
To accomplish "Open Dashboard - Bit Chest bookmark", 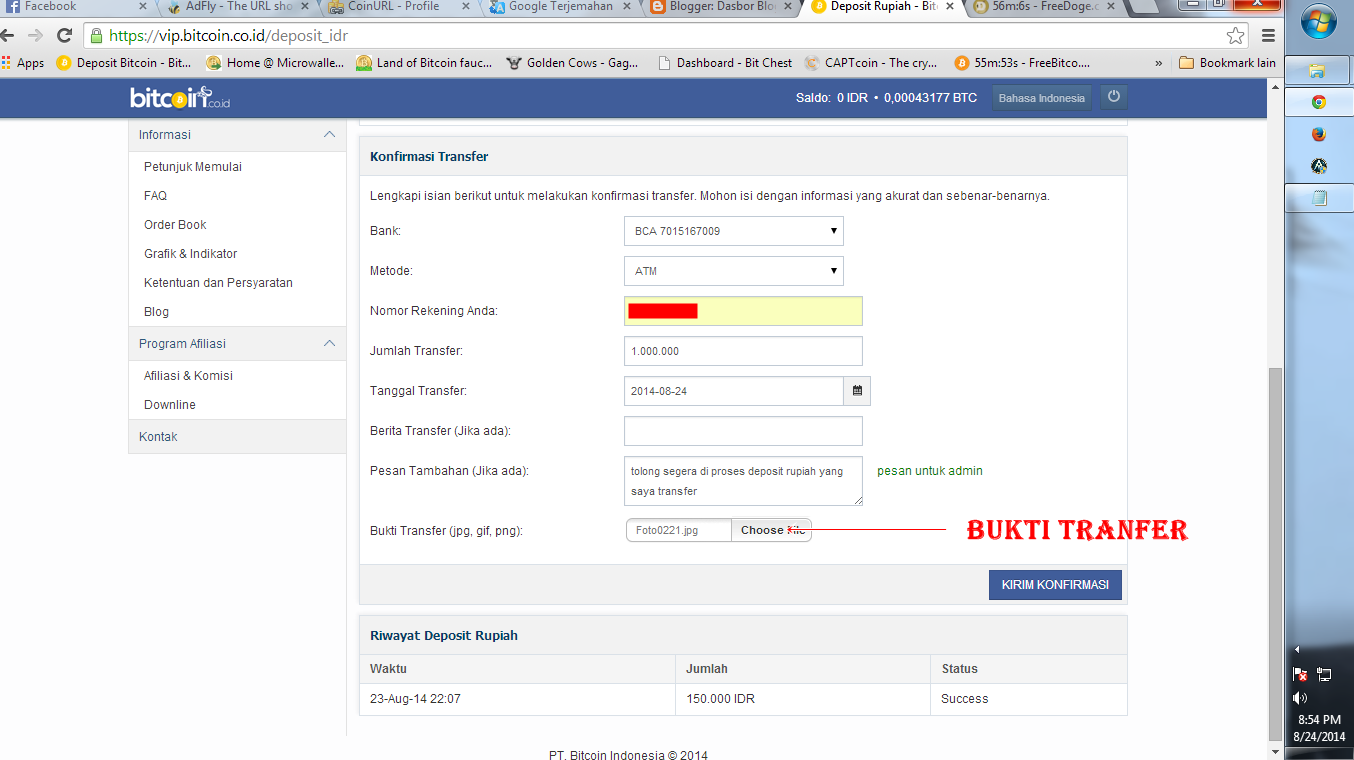I will 724,63.
